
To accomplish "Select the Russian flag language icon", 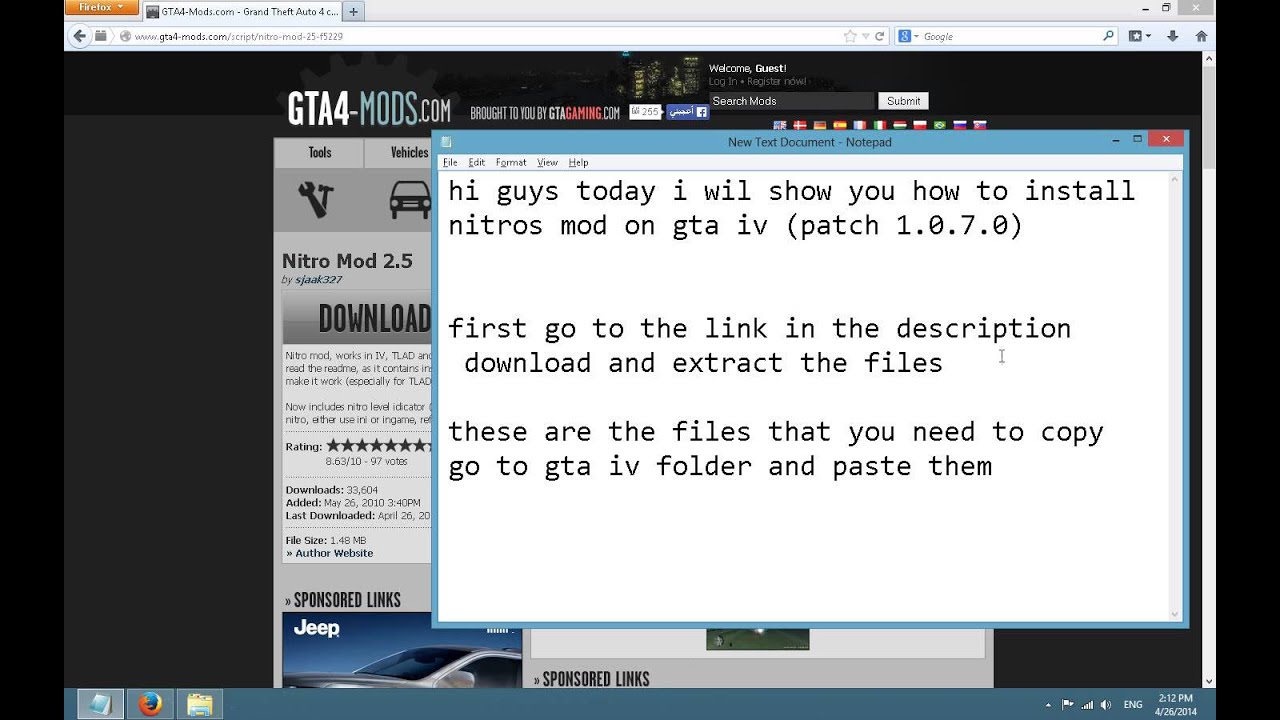I will (x=960, y=125).
